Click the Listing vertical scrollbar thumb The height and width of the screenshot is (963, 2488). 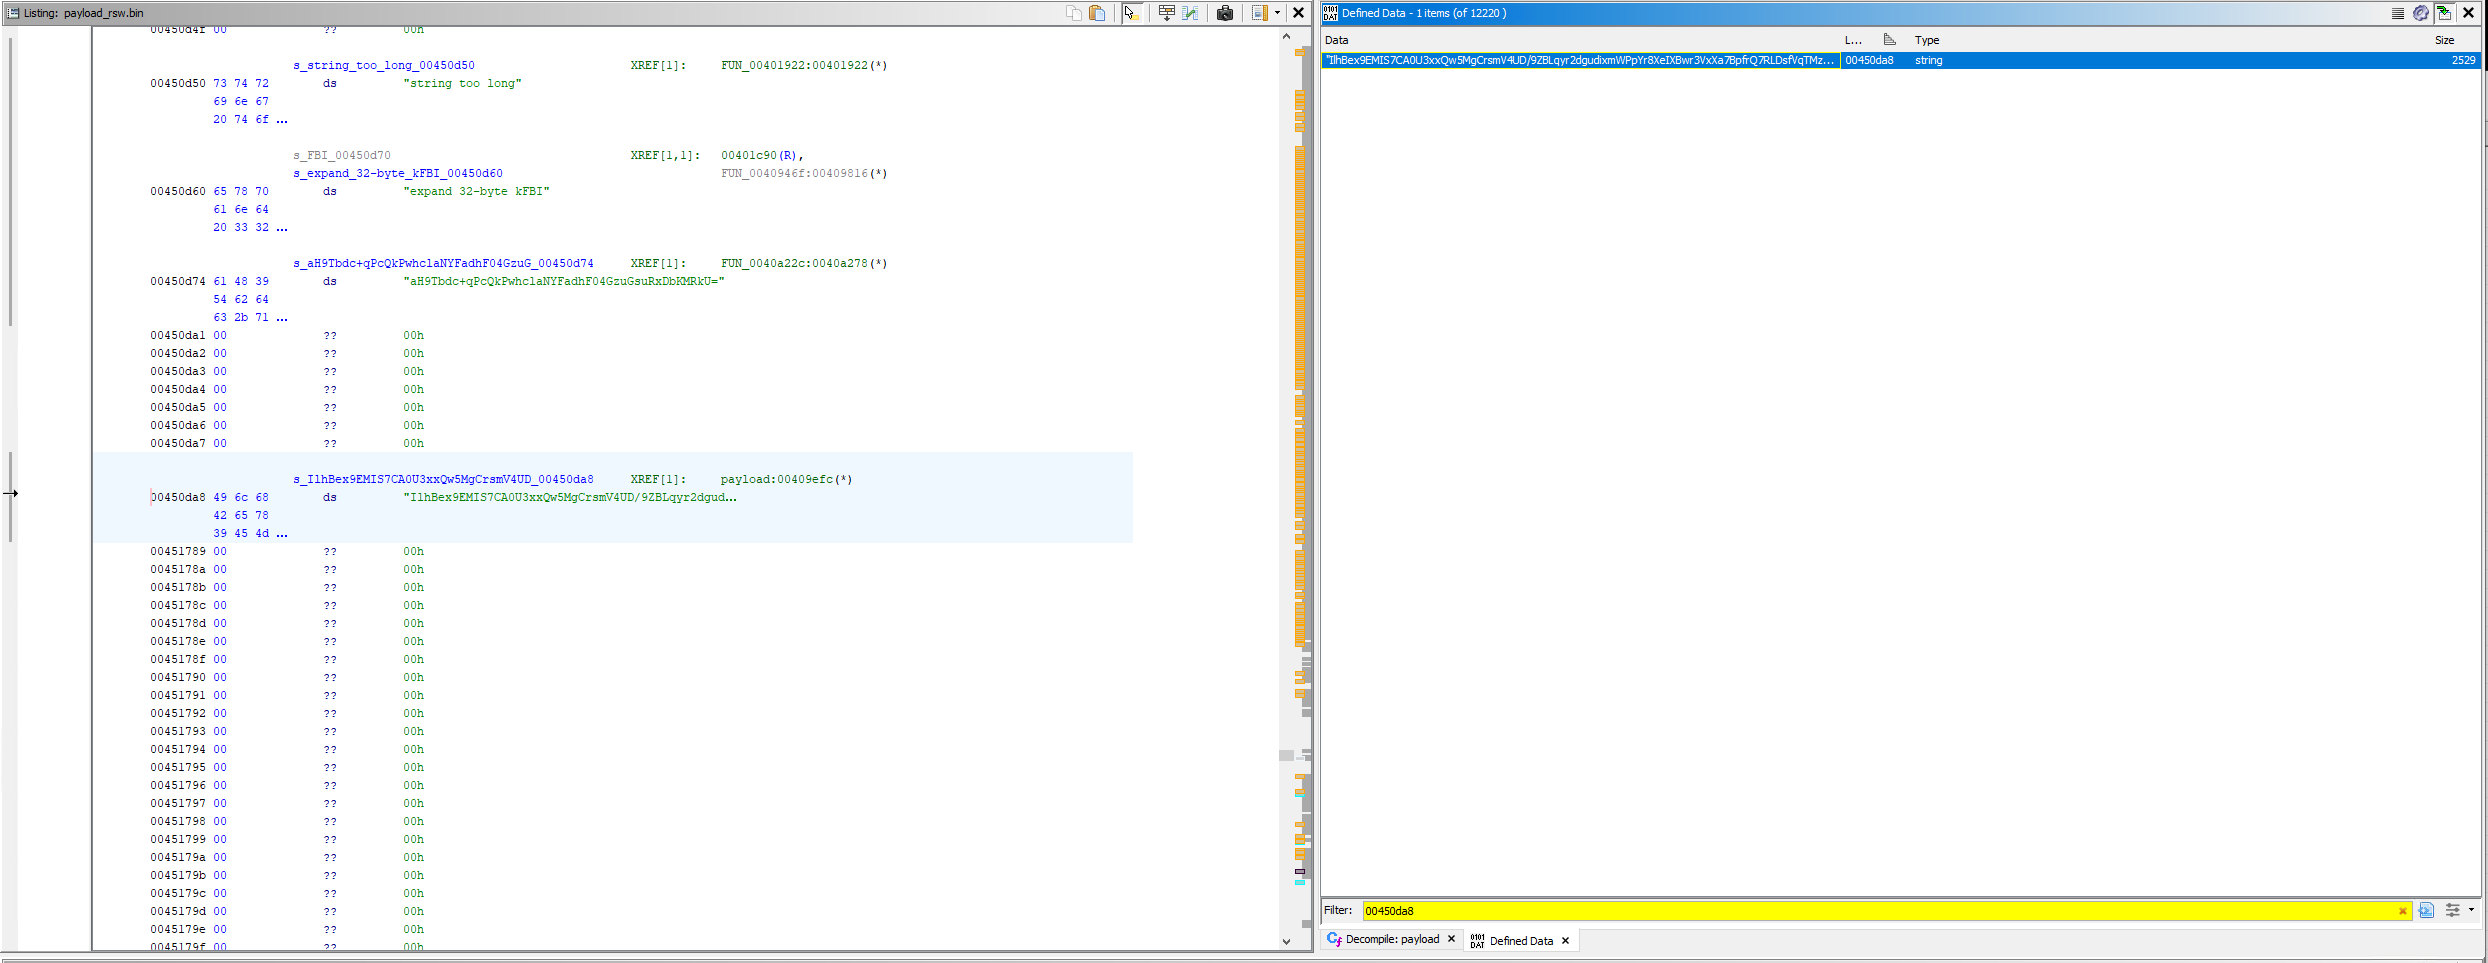pos(1286,755)
